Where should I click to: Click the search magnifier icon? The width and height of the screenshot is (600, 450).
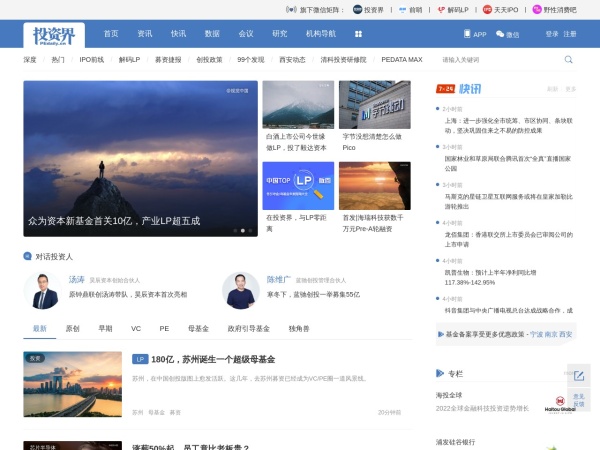[x=568, y=60]
